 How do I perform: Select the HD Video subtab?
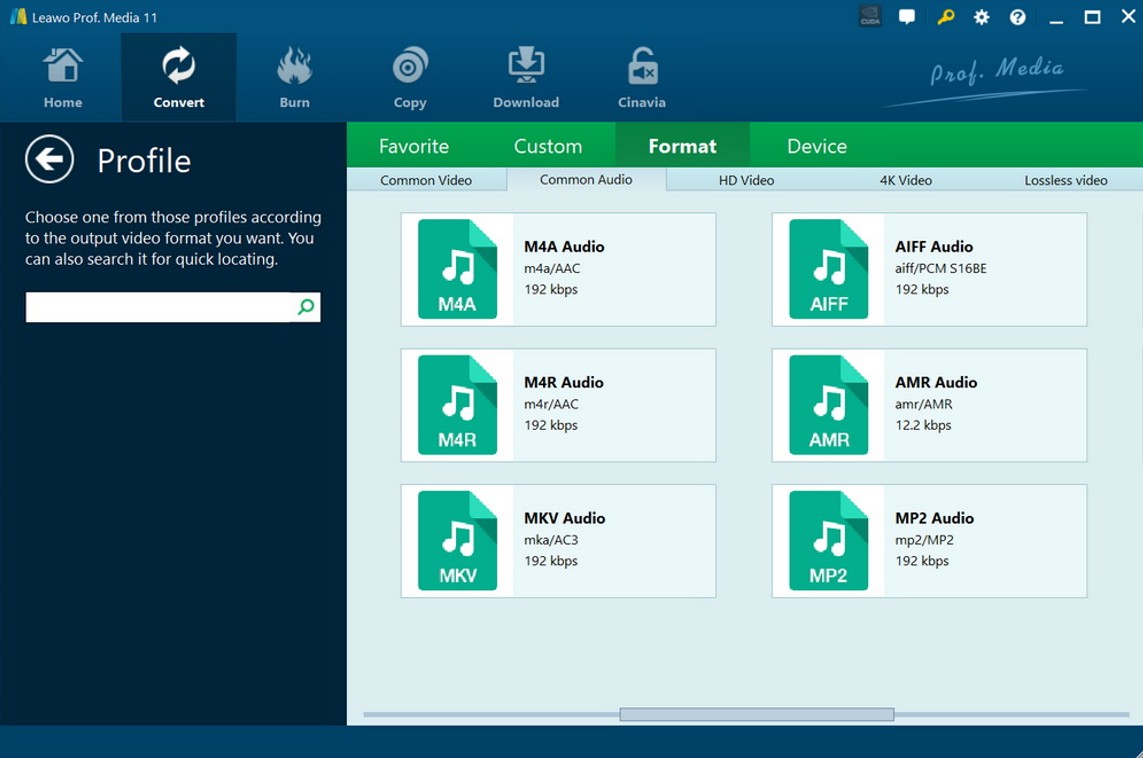coord(746,180)
